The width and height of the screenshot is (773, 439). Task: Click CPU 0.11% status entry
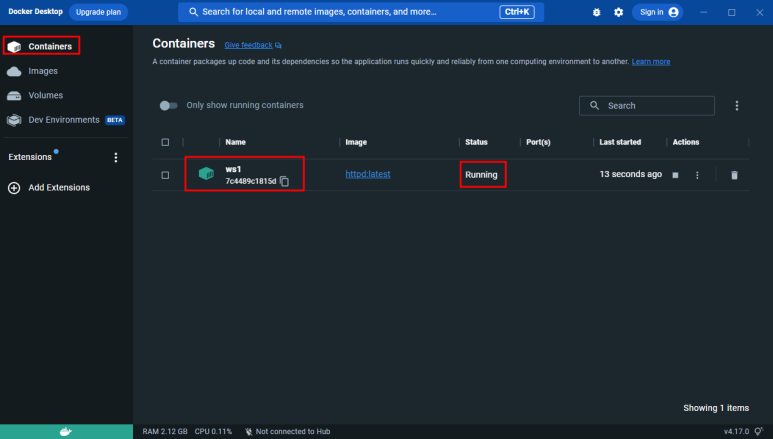(x=213, y=432)
